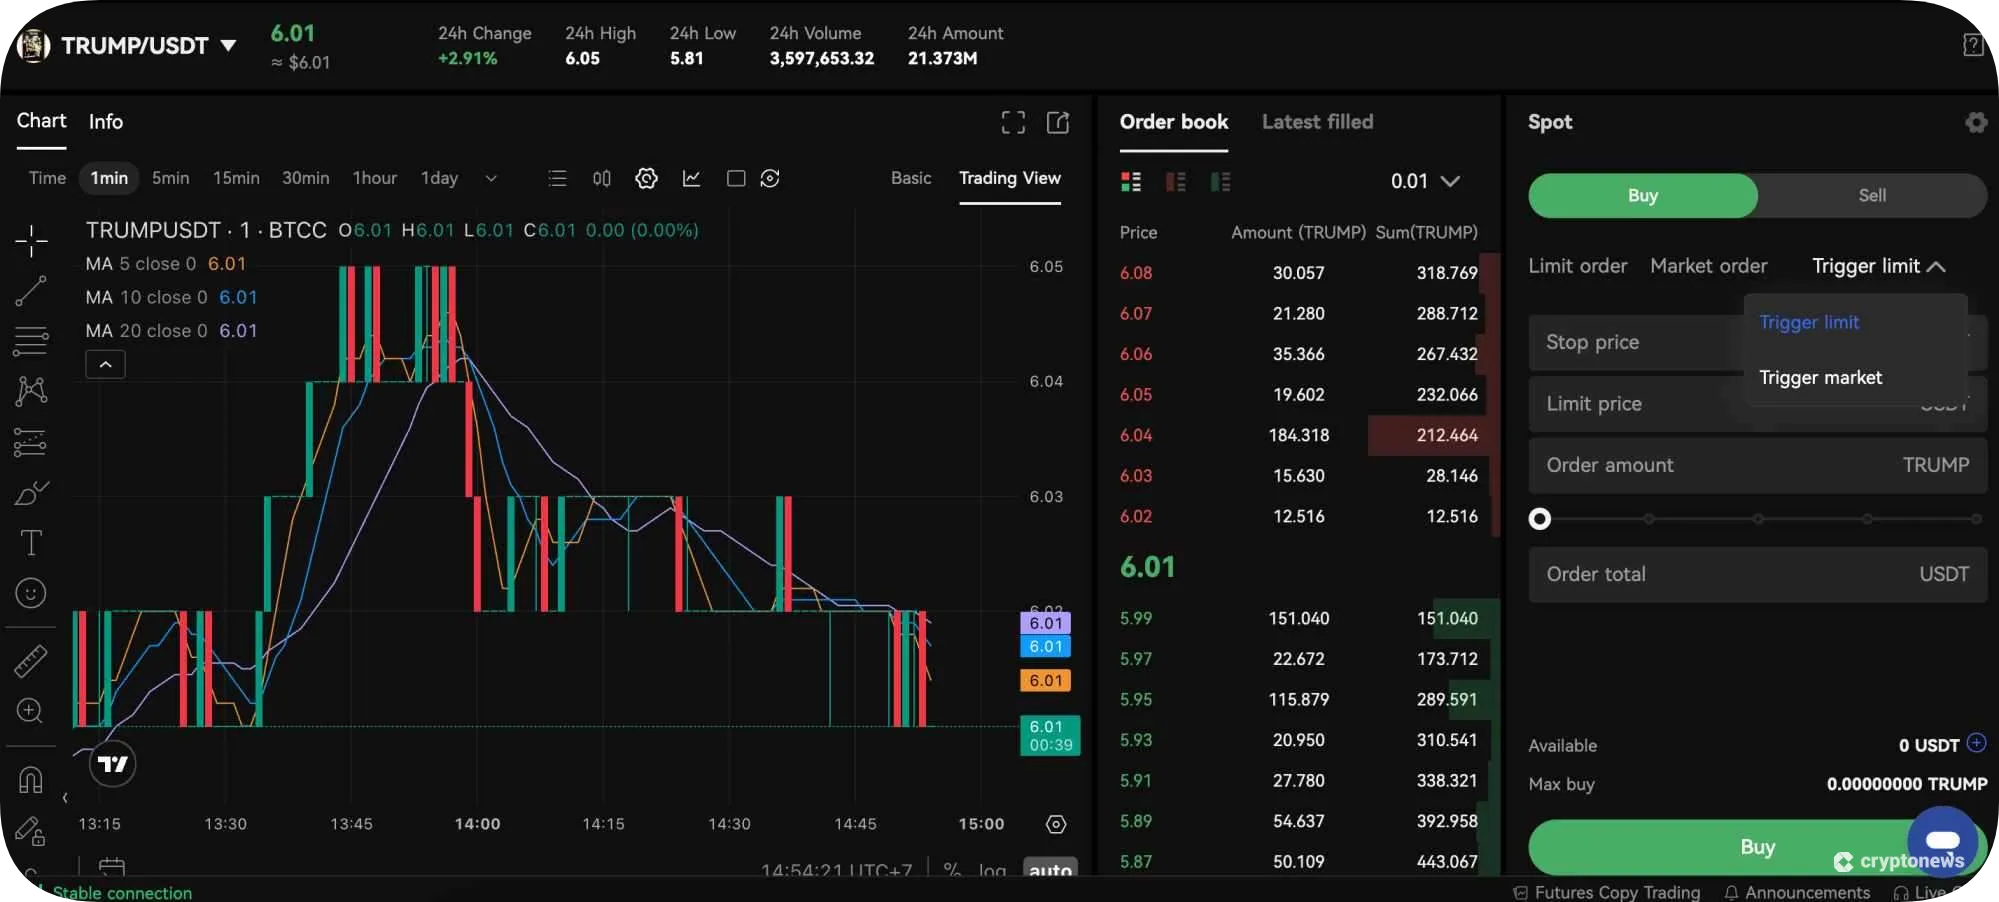
Task: Open chart settings gear icon
Action: pos(646,178)
